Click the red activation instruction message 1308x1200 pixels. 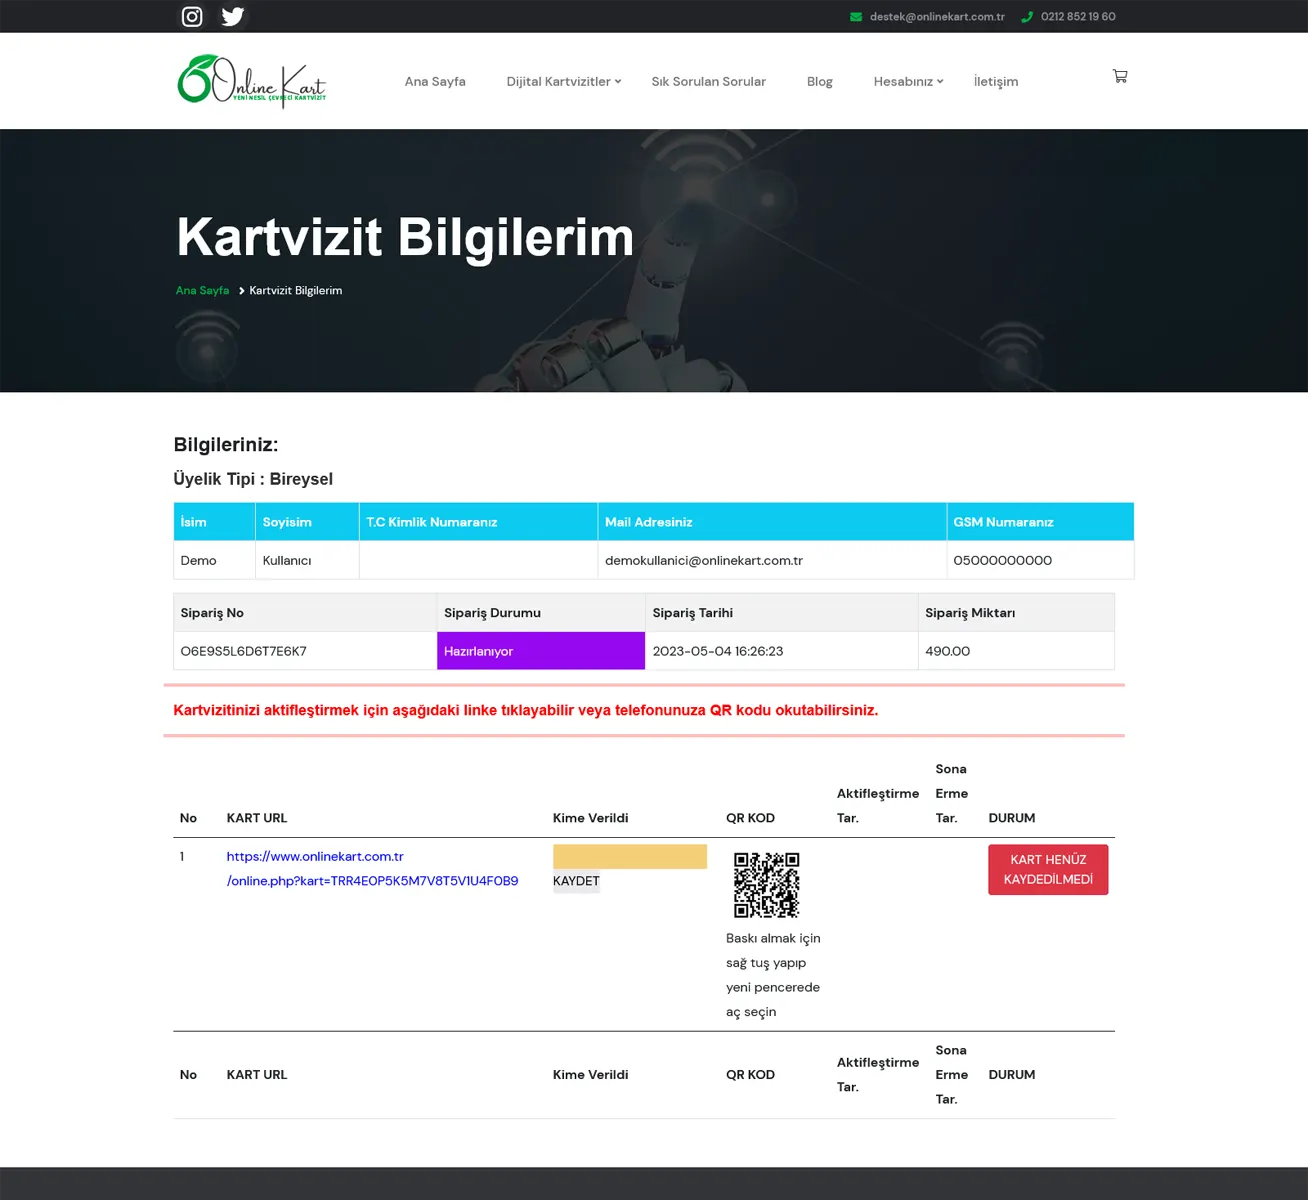526,711
